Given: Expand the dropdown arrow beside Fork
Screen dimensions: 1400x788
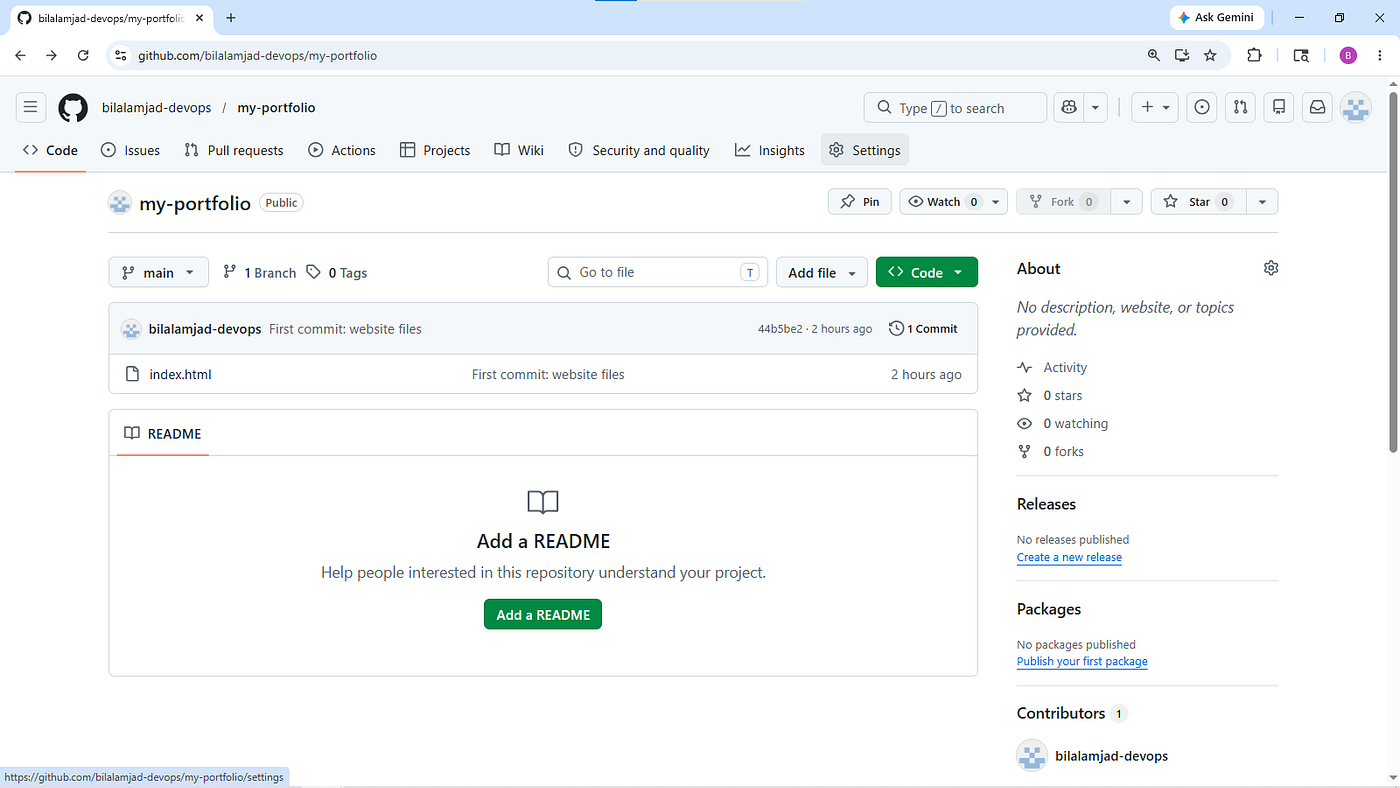Looking at the screenshot, I should (1126, 201).
